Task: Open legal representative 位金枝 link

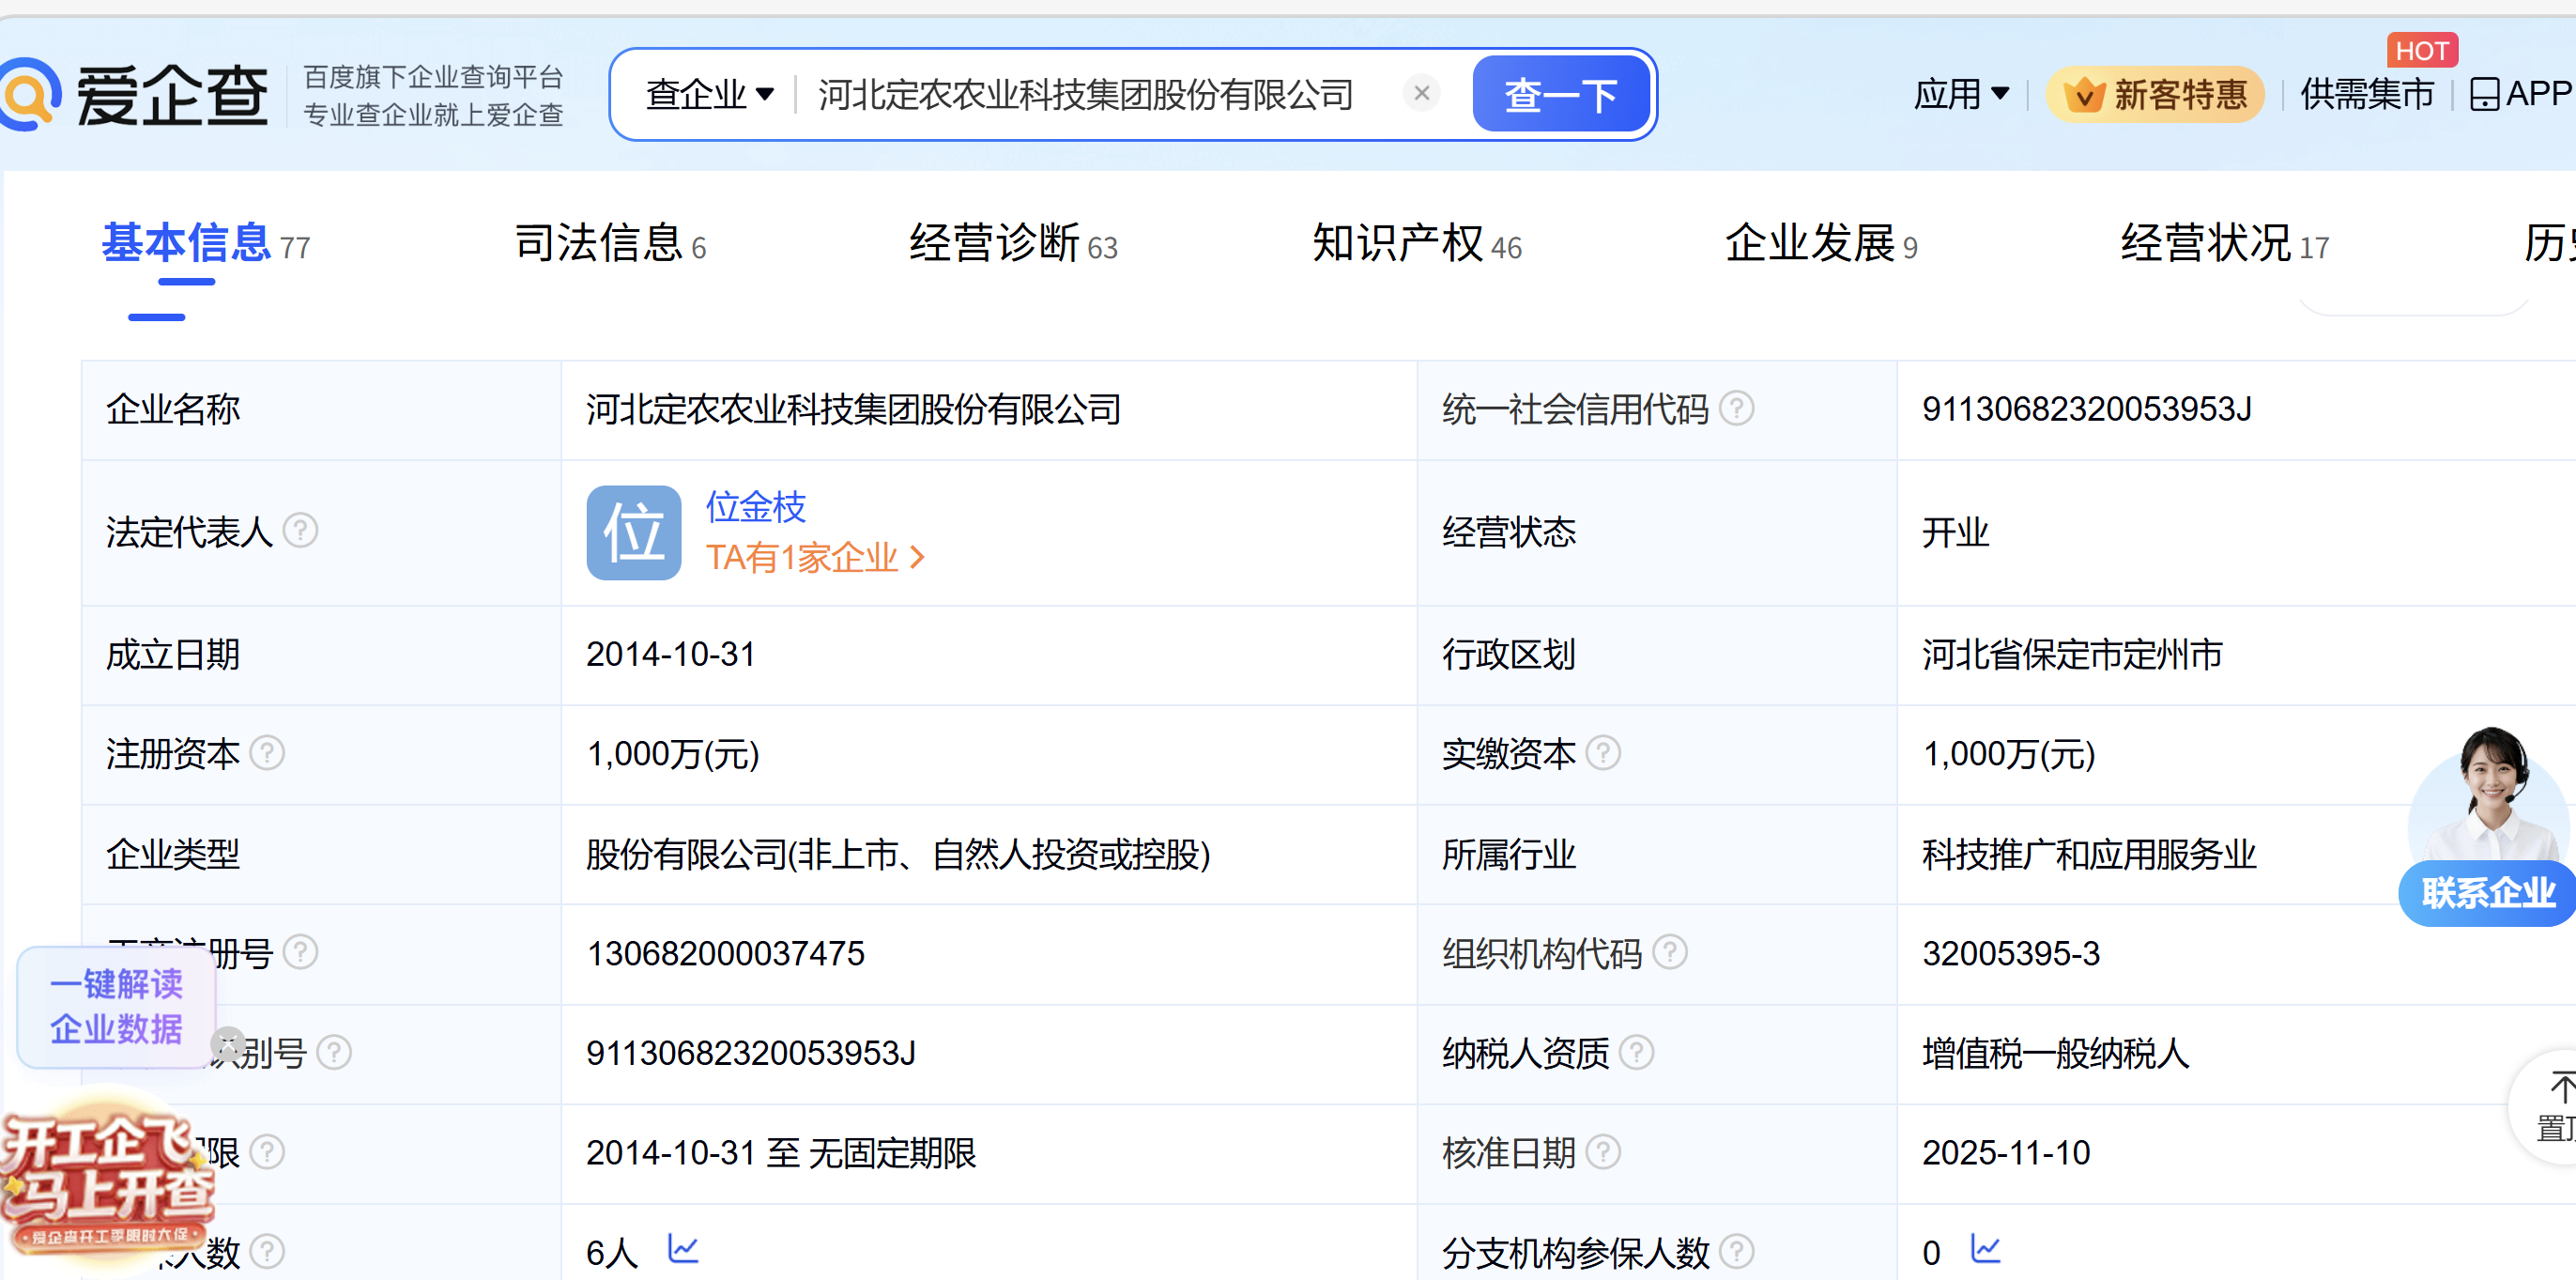Action: click(x=755, y=507)
